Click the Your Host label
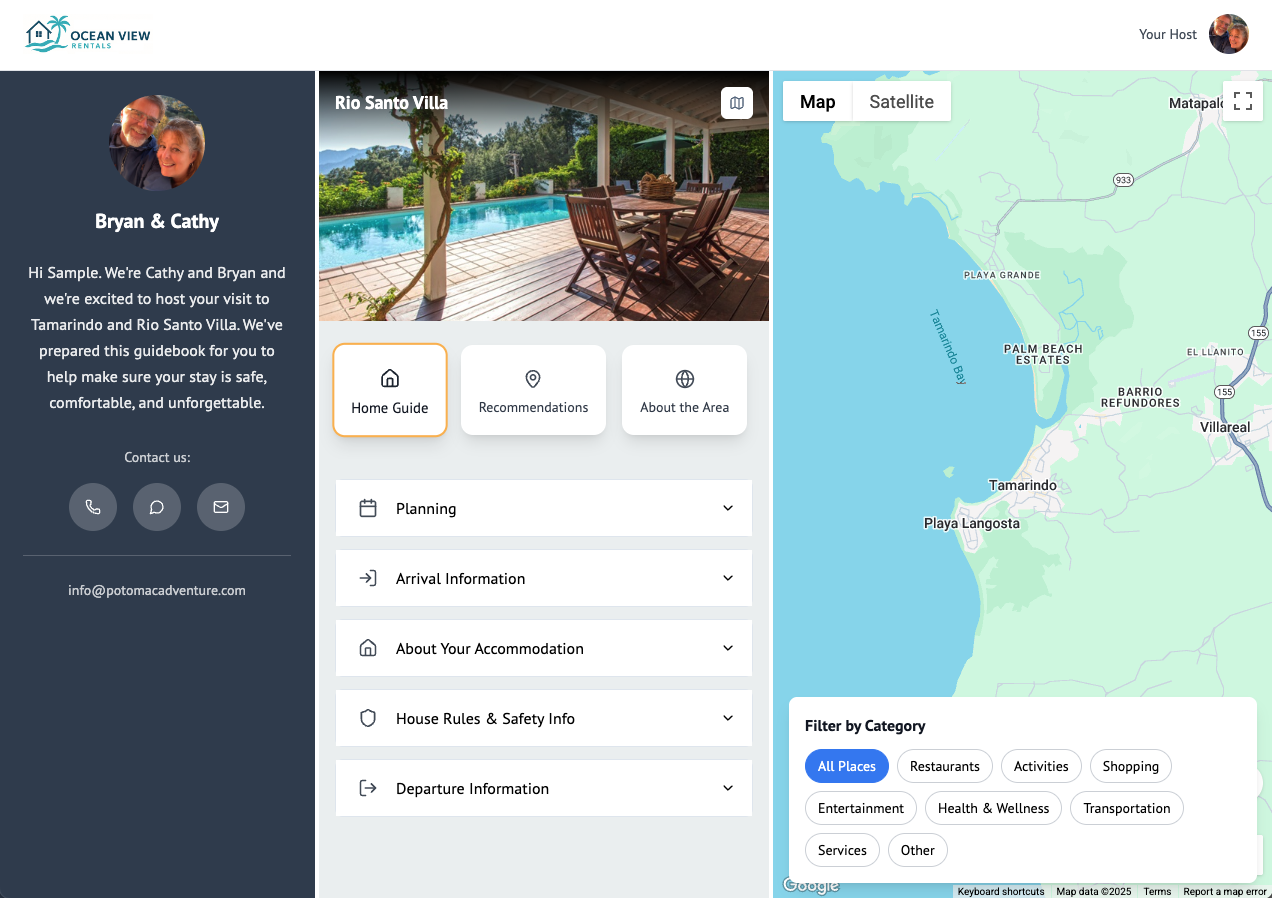 1168,34
